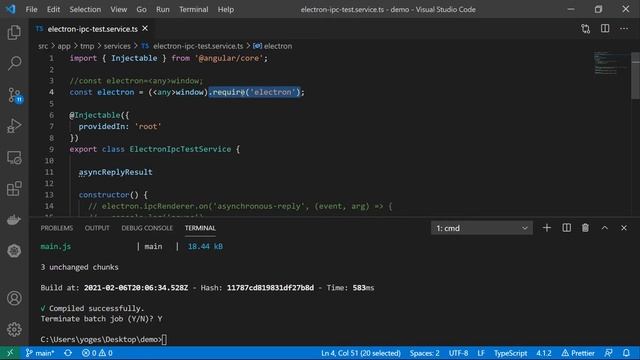Screen dimensions: 640x360
Task: Open the Manage gear settings icon
Action: pyautogui.click(x=14, y=329)
